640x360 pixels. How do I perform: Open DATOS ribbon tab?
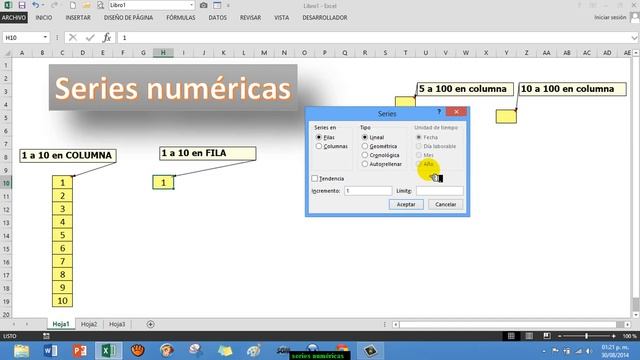coord(218,18)
